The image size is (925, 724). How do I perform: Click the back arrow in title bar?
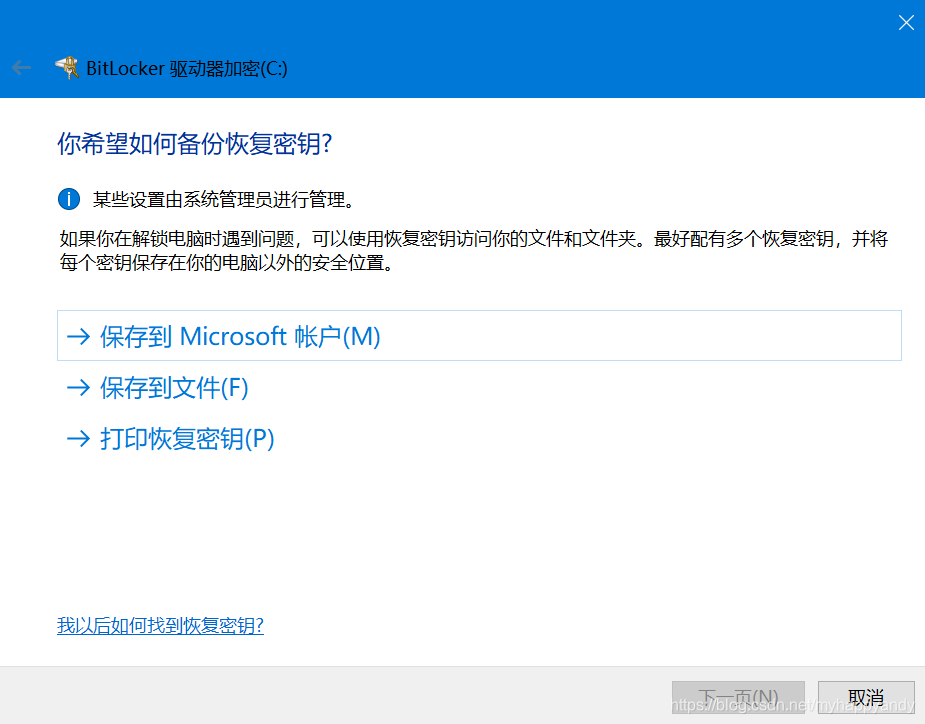[21, 68]
